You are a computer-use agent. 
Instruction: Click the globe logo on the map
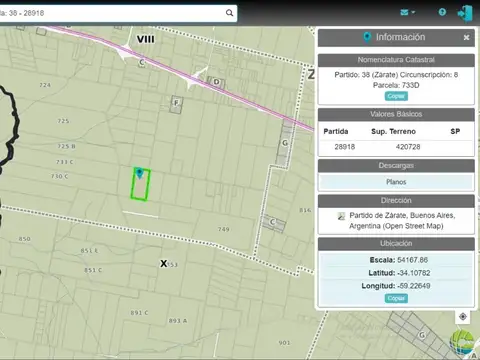click(x=462, y=343)
